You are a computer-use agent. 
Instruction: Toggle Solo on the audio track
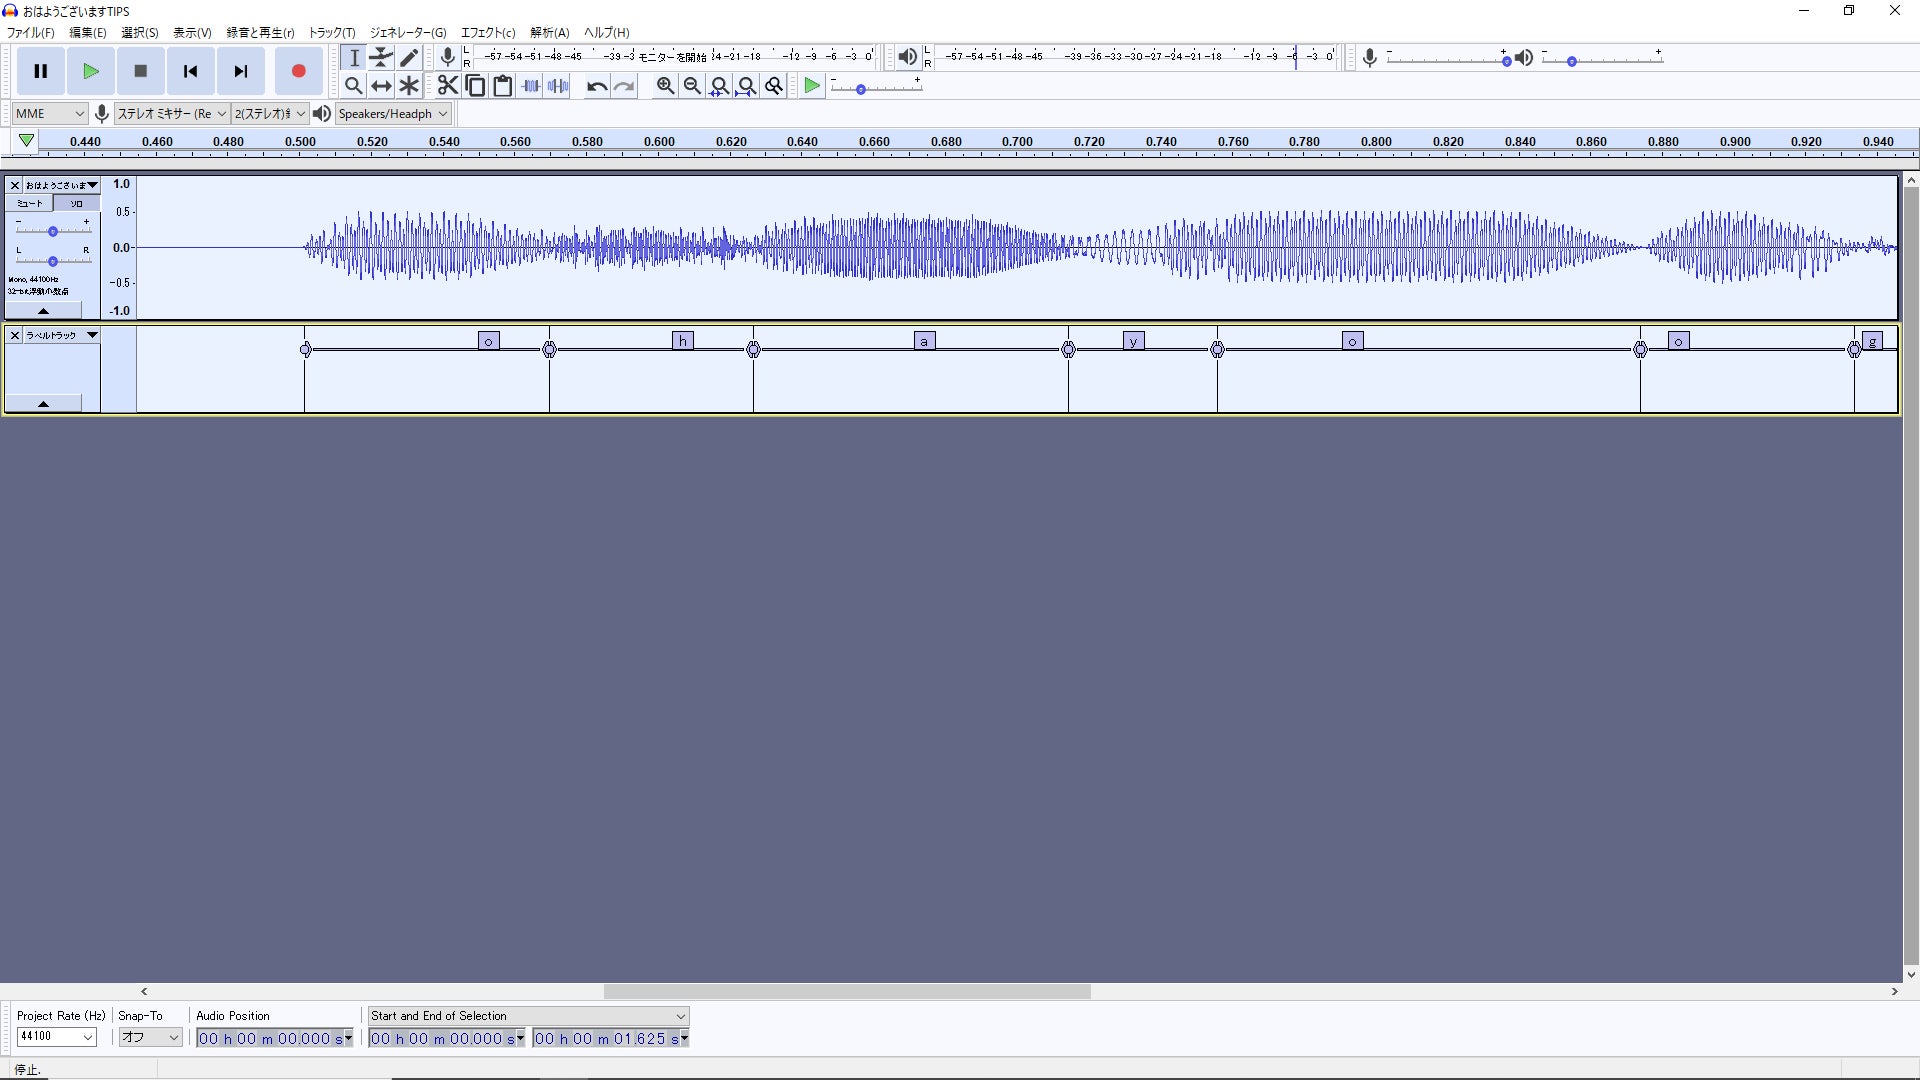pos(76,203)
